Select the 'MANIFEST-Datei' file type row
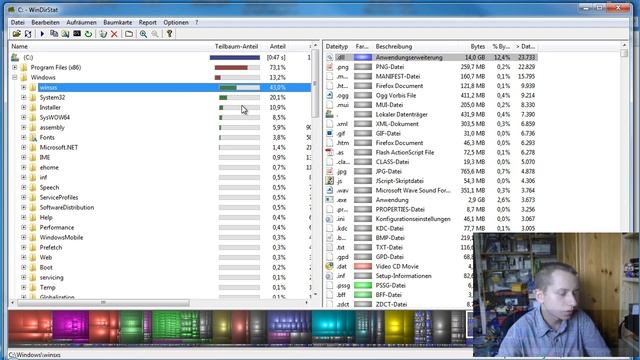The width and height of the screenshot is (640, 360). click(431, 76)
